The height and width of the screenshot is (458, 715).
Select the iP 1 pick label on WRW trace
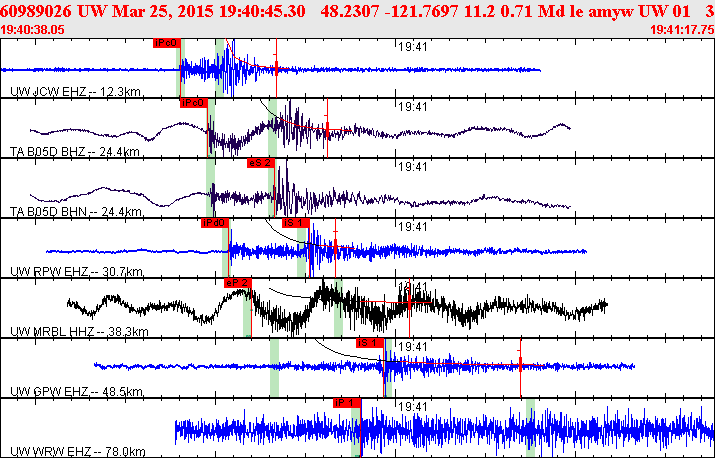pos(347,403)
